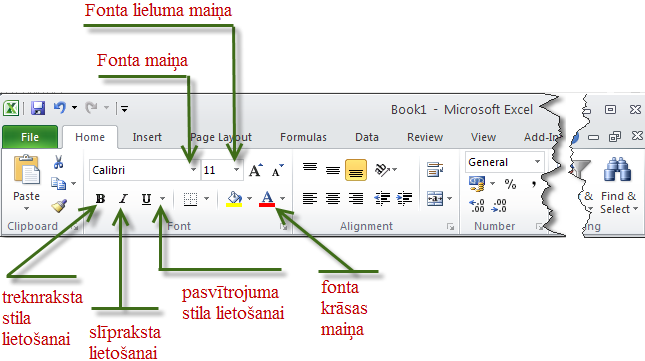Copy selection with the Copy icon
The width and height of the screenshot is (645, 361).
tap(58, 183)
